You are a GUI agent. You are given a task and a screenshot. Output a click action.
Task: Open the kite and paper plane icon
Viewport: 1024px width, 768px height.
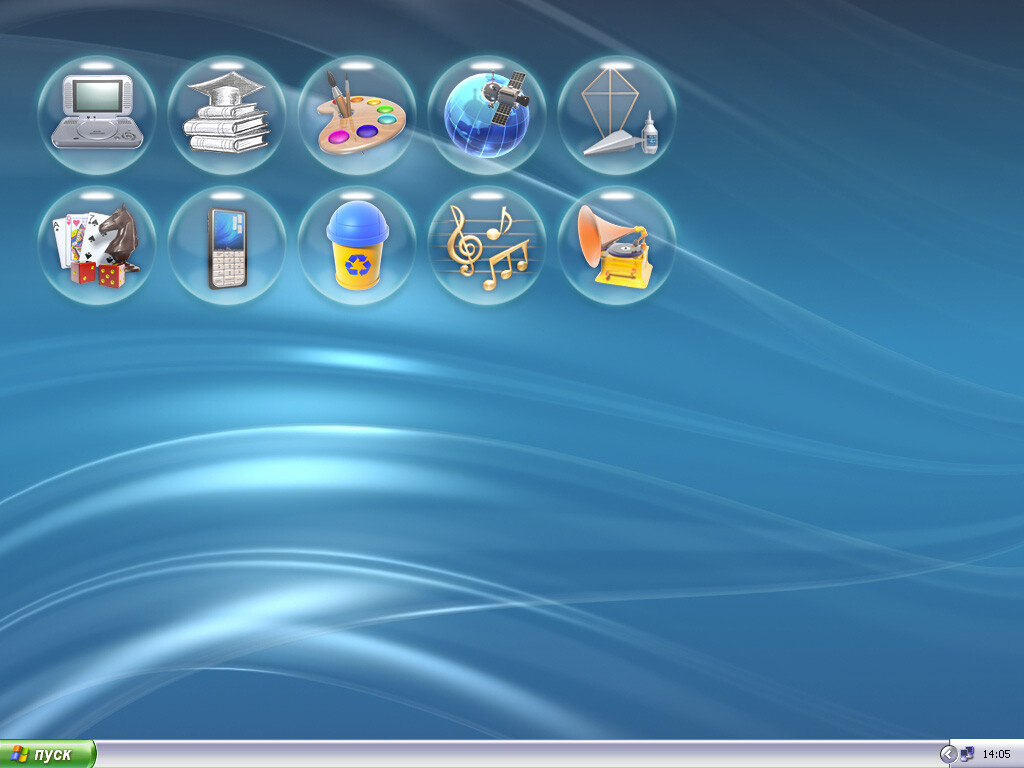coord(616,115)
